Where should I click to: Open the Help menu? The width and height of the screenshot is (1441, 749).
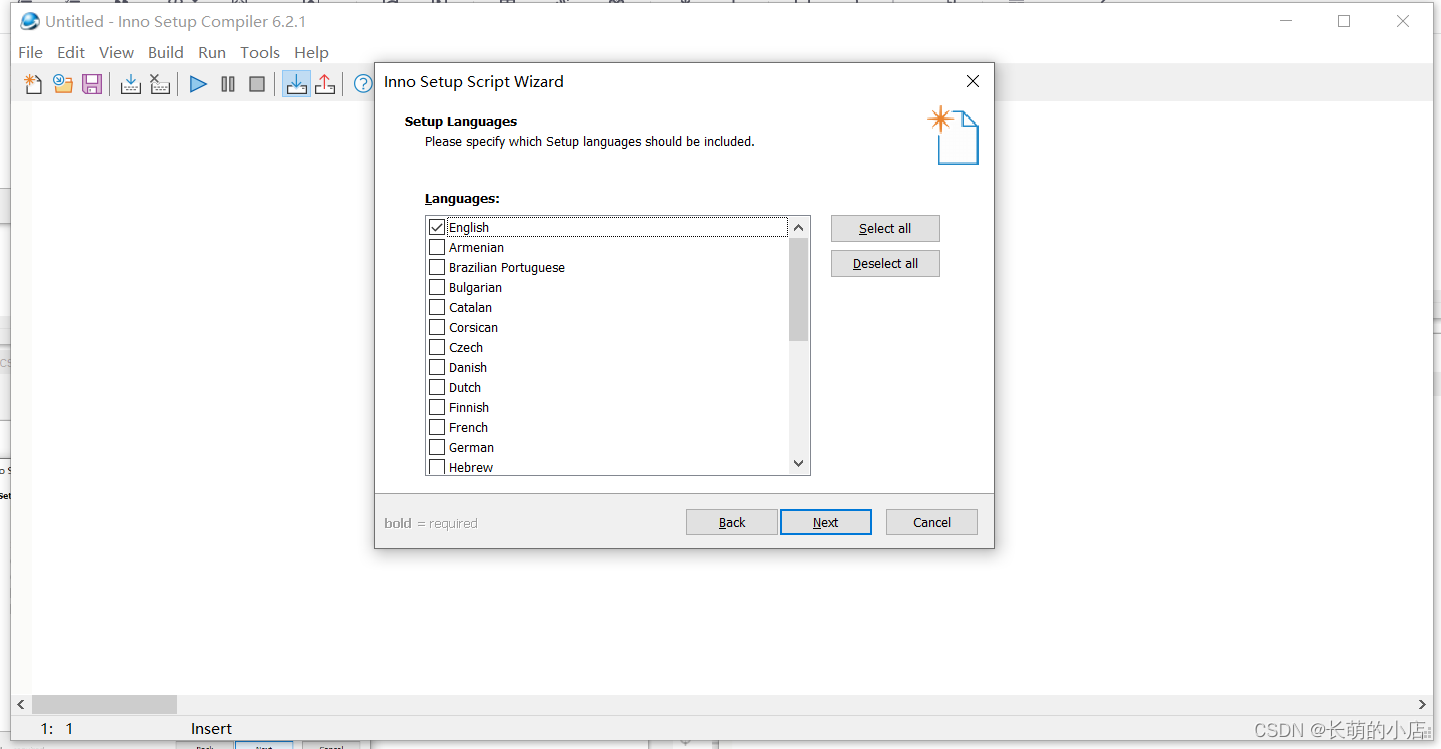(x=311, y=52)
